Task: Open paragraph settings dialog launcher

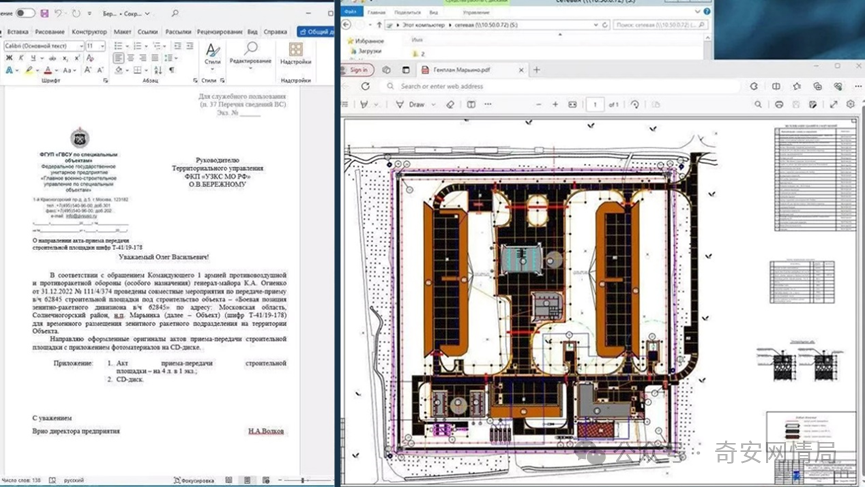Action: pyautogui.click(x=195, y=81)
